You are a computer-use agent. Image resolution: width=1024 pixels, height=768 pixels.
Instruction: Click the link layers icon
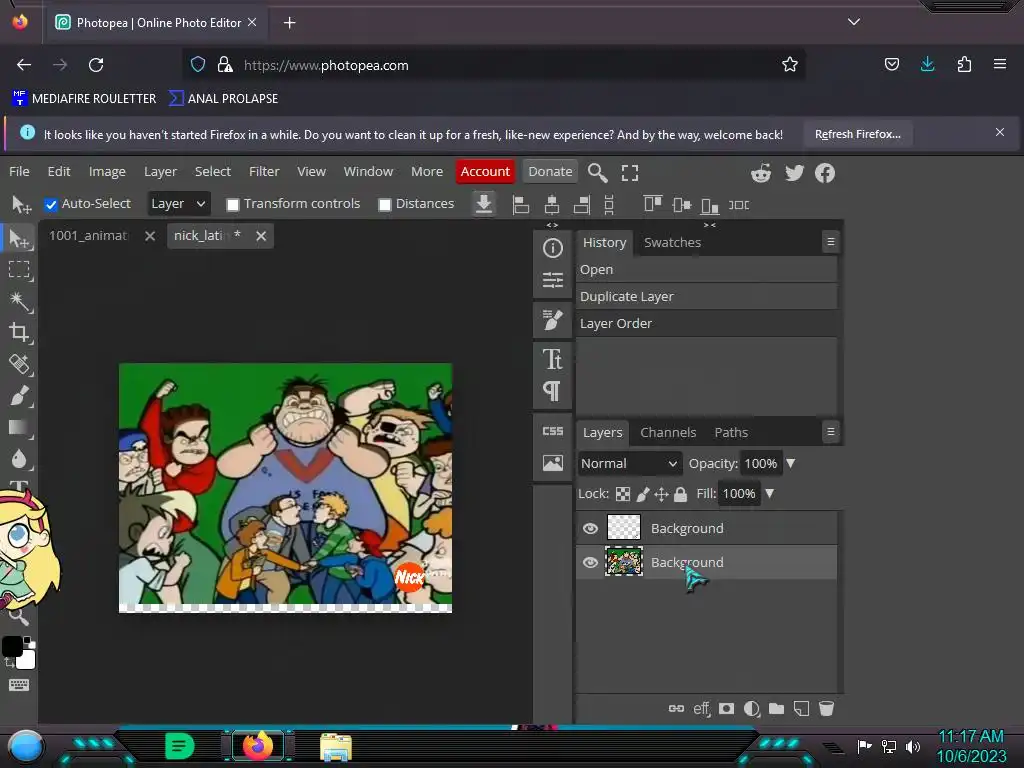click(x=677, y=709)
